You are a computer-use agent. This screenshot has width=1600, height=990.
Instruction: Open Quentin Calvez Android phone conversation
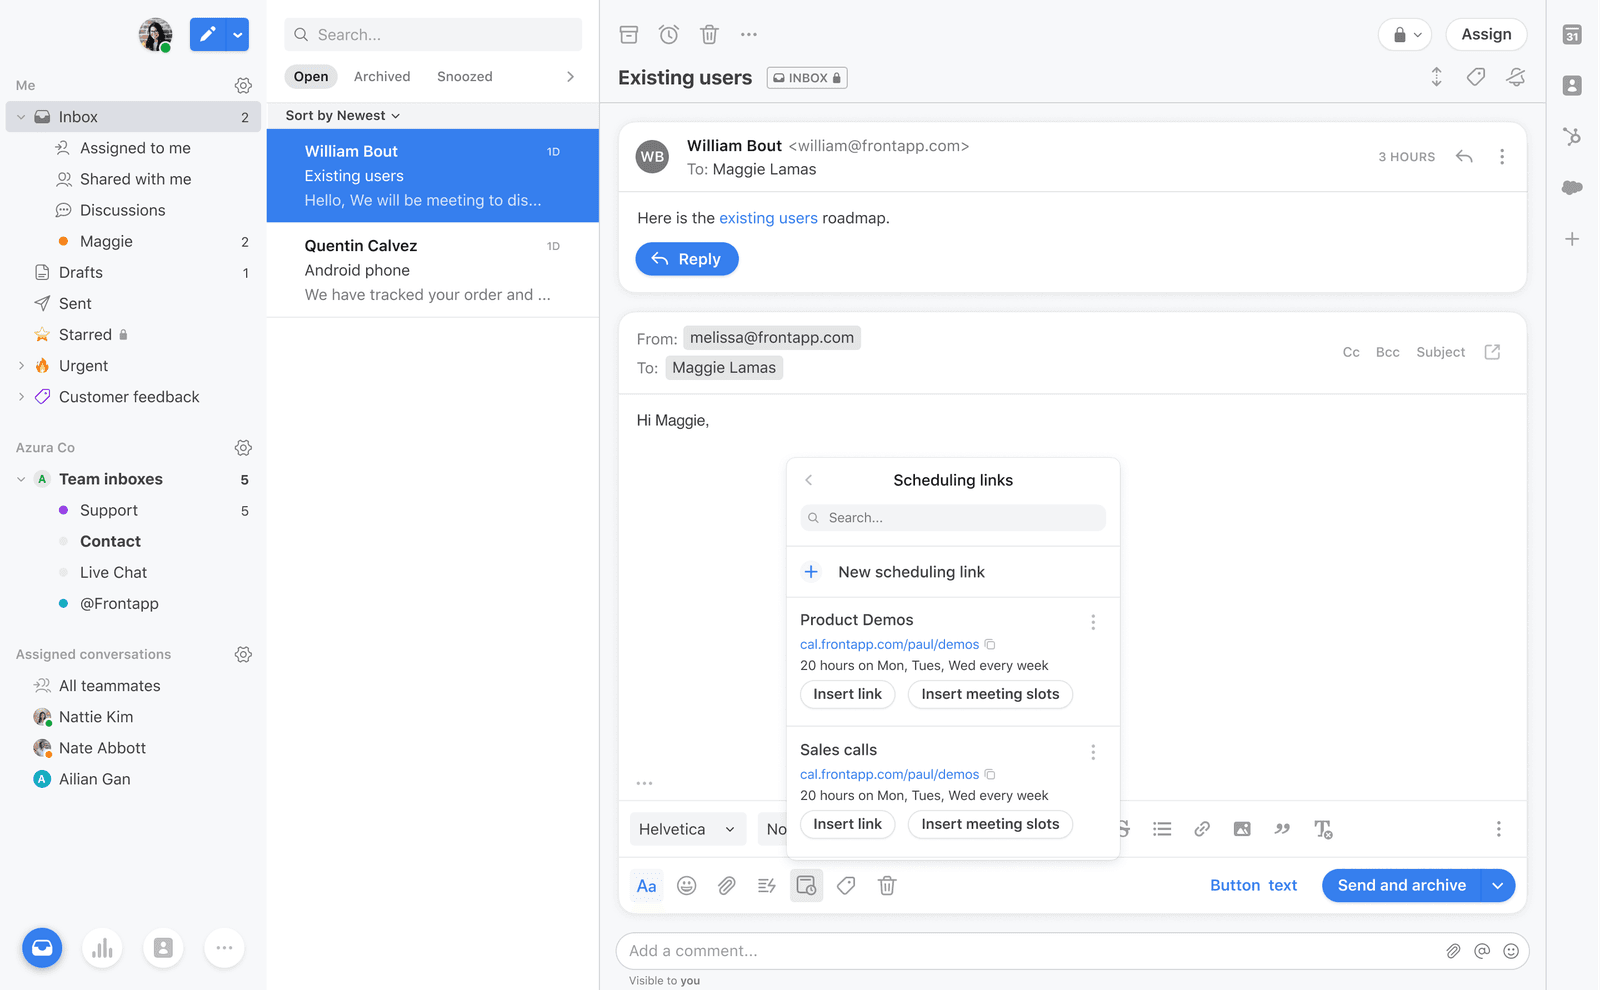tap(433, 270)
